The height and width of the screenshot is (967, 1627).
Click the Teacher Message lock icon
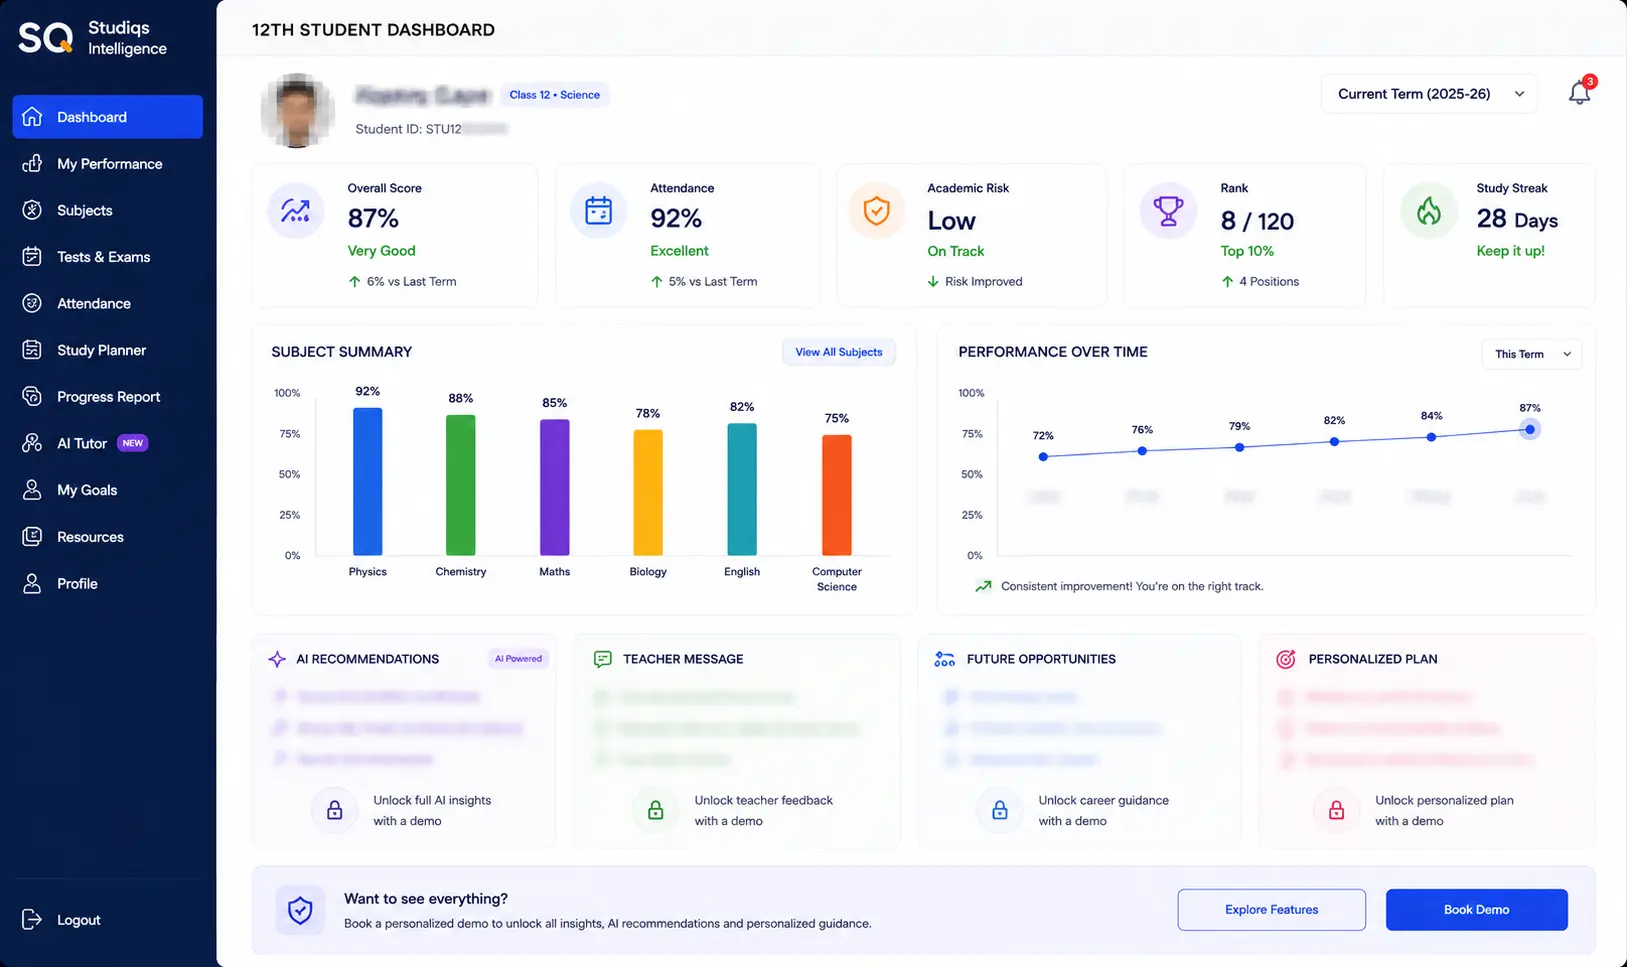coord(656,810)
